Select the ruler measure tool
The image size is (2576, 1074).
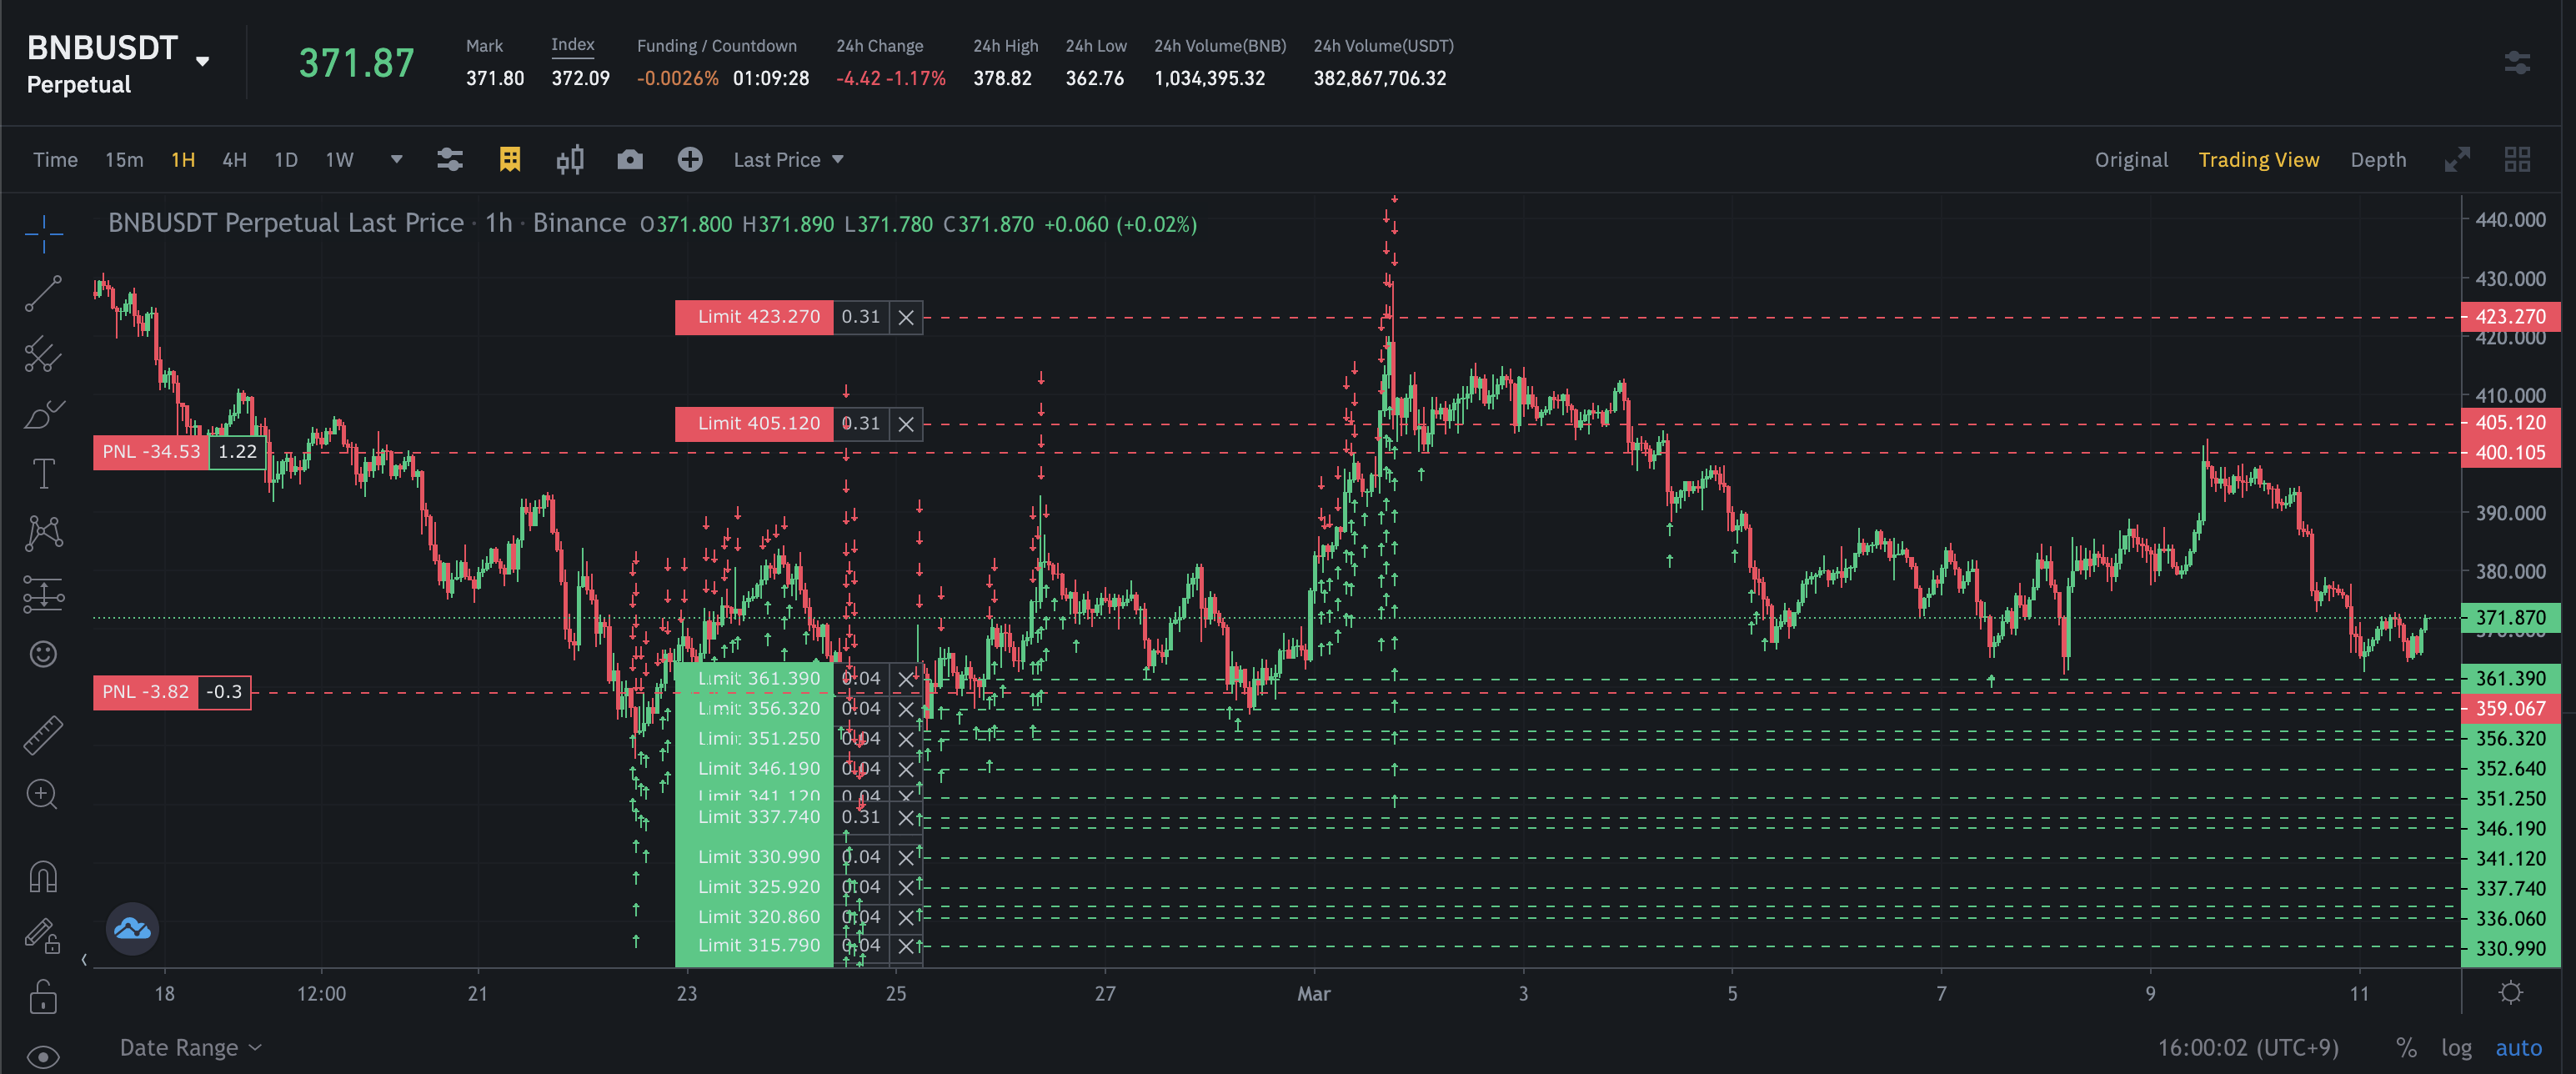pos(43,735)
